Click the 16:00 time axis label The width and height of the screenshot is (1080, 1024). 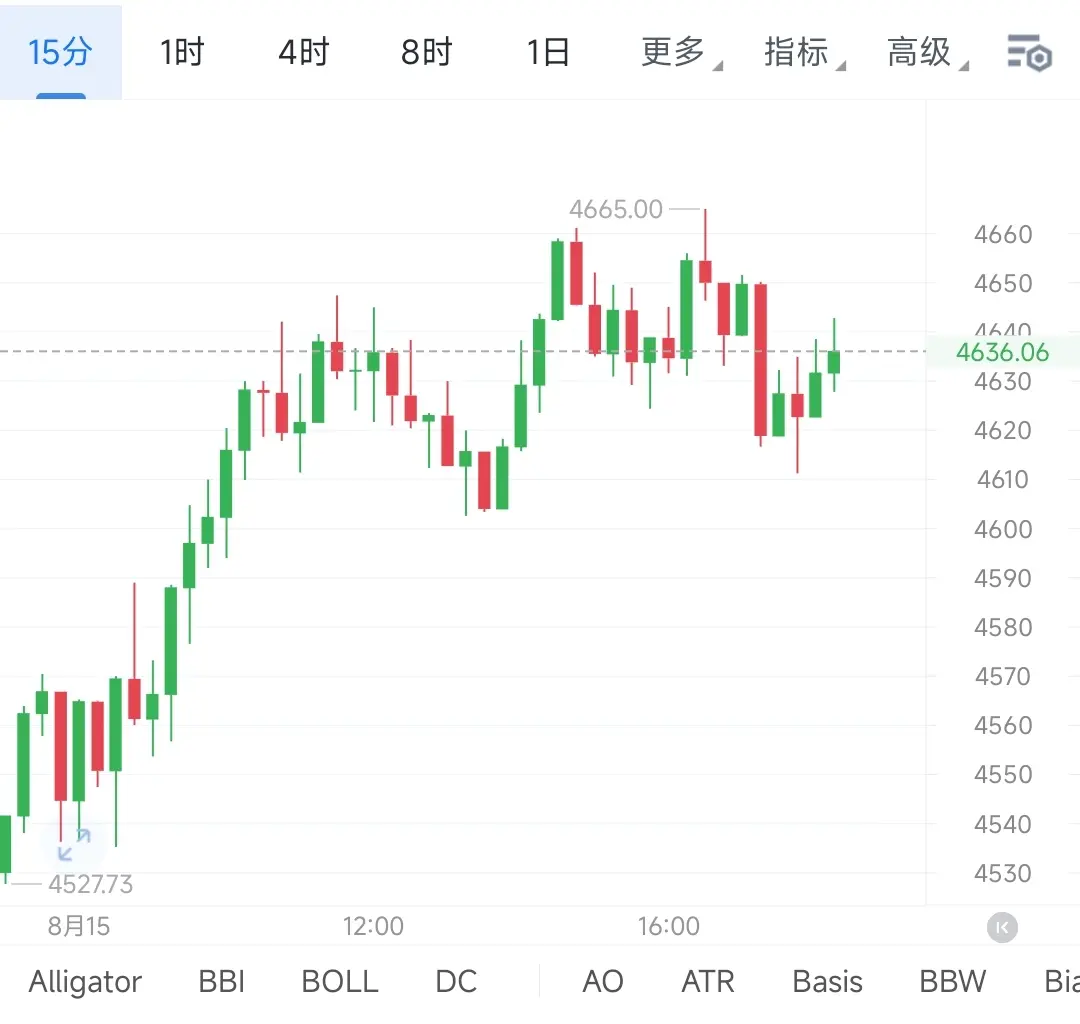pyautogui.click(x=668, y=926)
